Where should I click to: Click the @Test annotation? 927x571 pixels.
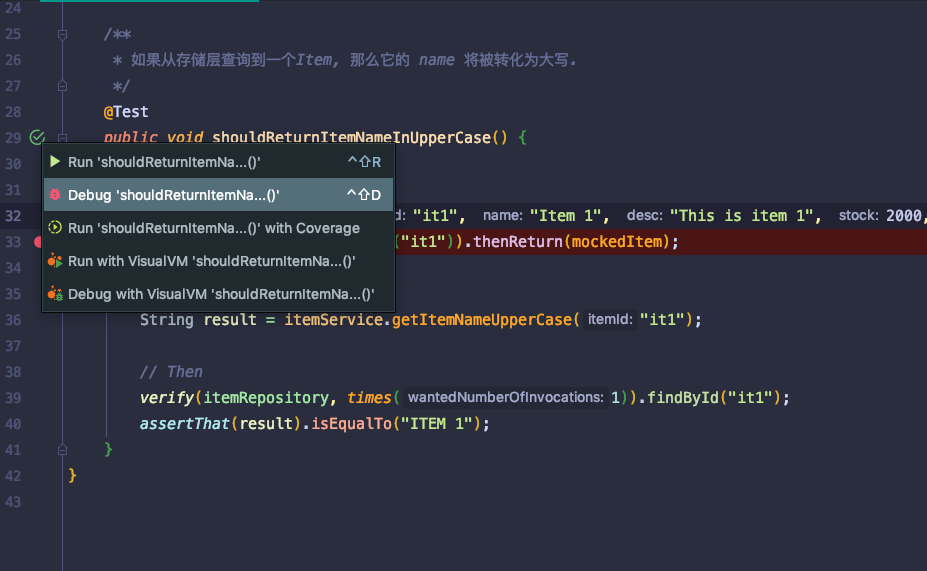click(126, 112)
